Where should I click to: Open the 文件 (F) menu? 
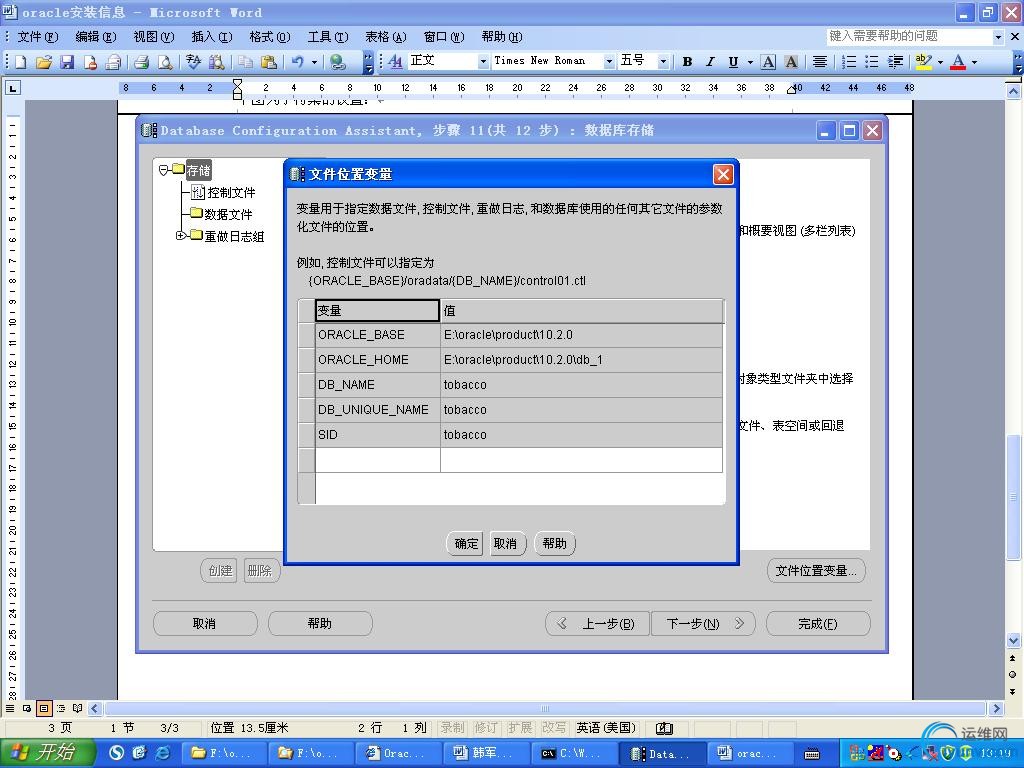(x=38, y=37)
